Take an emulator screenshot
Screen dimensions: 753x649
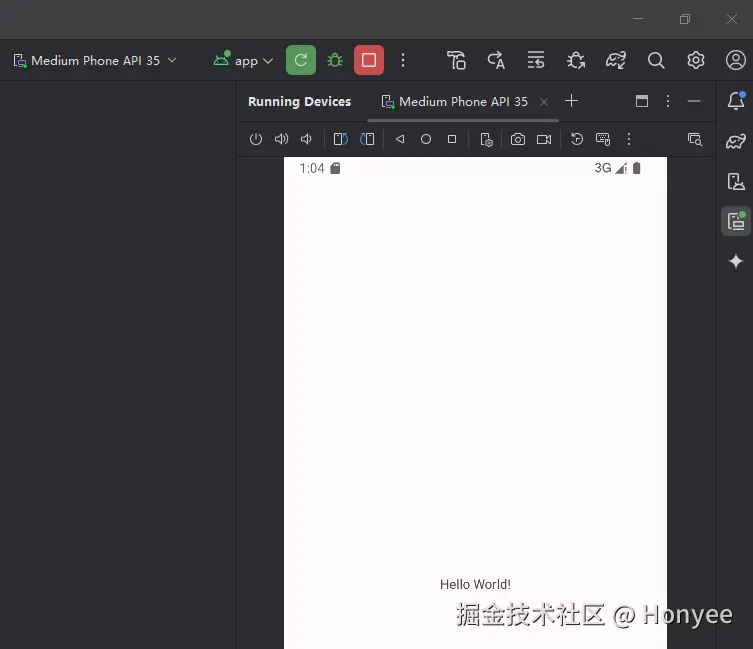pos(518,139)
